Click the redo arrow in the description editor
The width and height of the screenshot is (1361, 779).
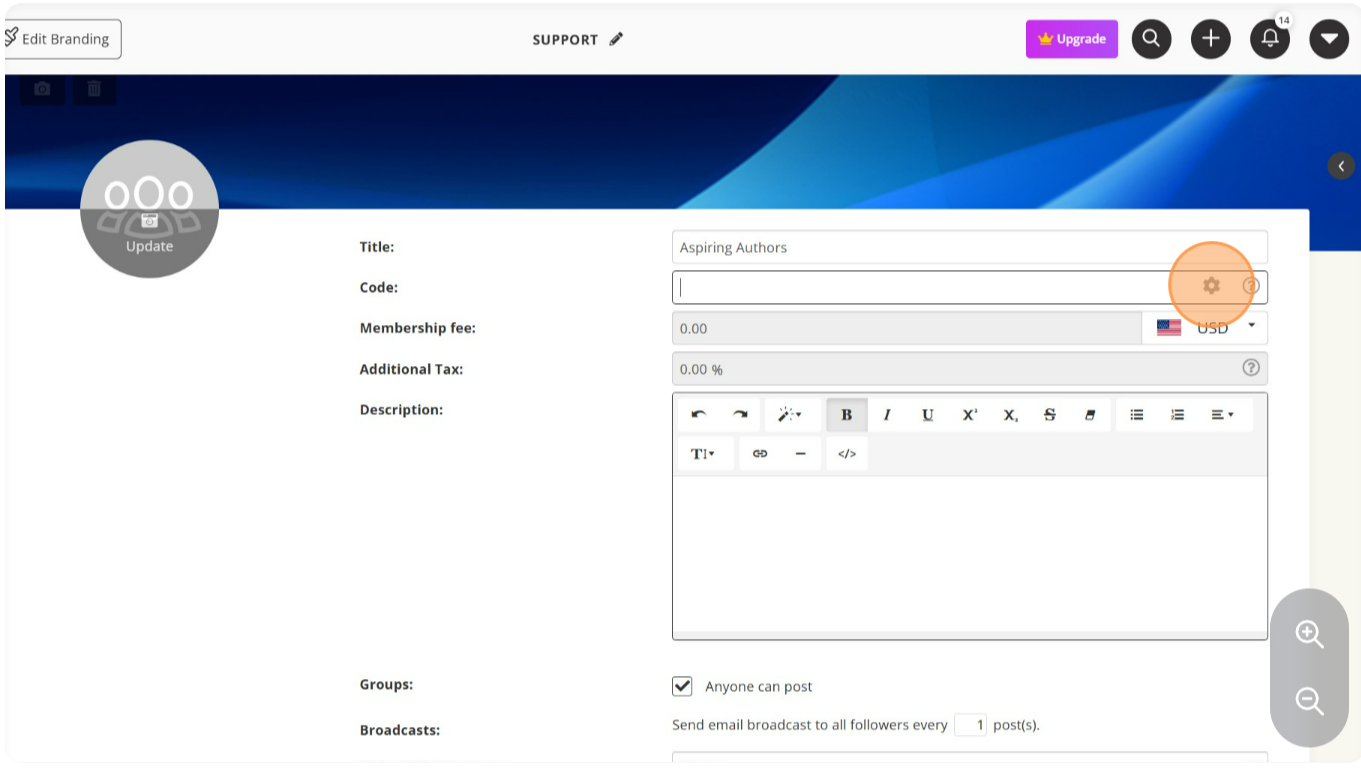click(740, 415)
